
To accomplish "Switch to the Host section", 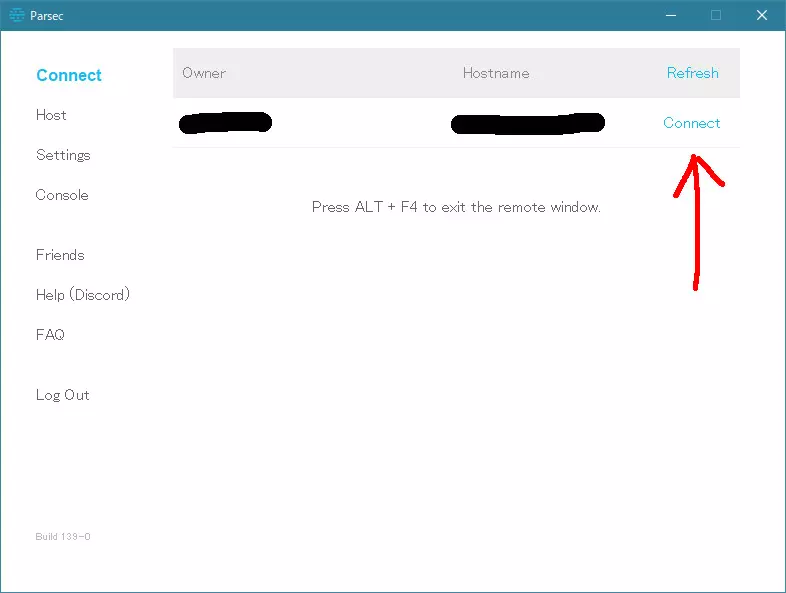I will point(51,115).
